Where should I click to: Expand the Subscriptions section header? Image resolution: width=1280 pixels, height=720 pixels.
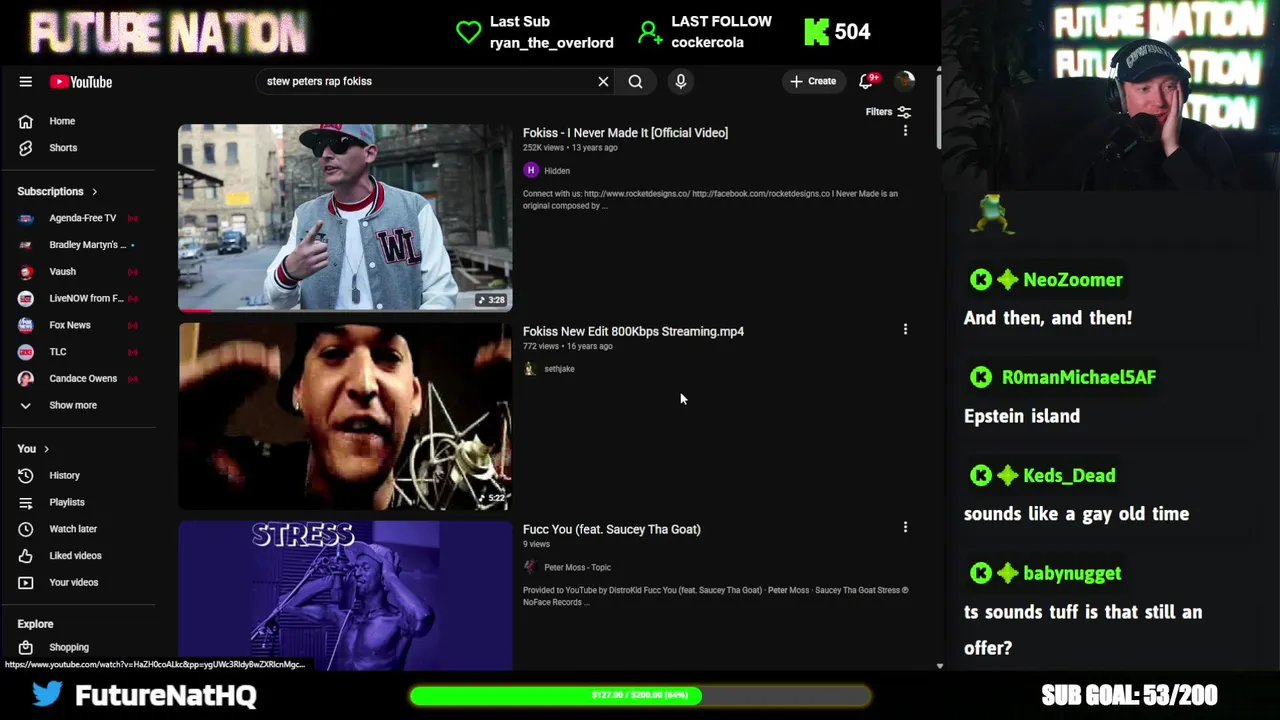[58, 191]
